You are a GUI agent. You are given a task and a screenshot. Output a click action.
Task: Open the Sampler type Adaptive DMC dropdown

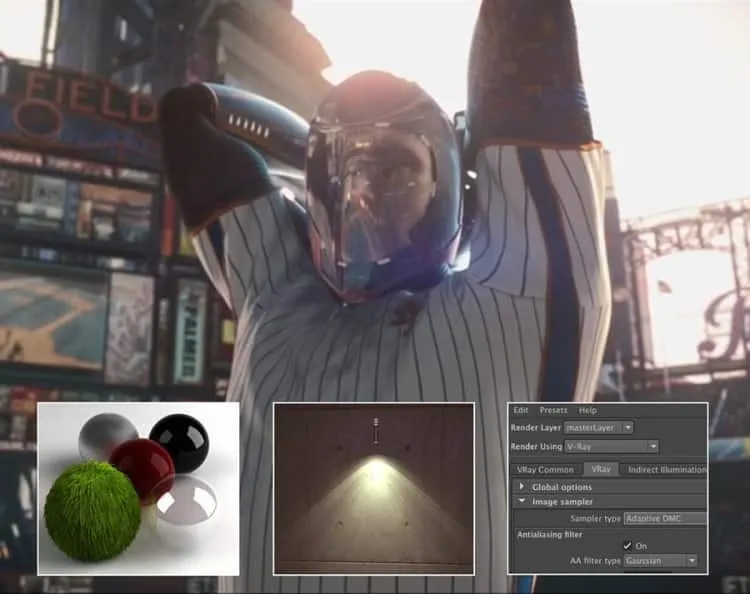665,518
